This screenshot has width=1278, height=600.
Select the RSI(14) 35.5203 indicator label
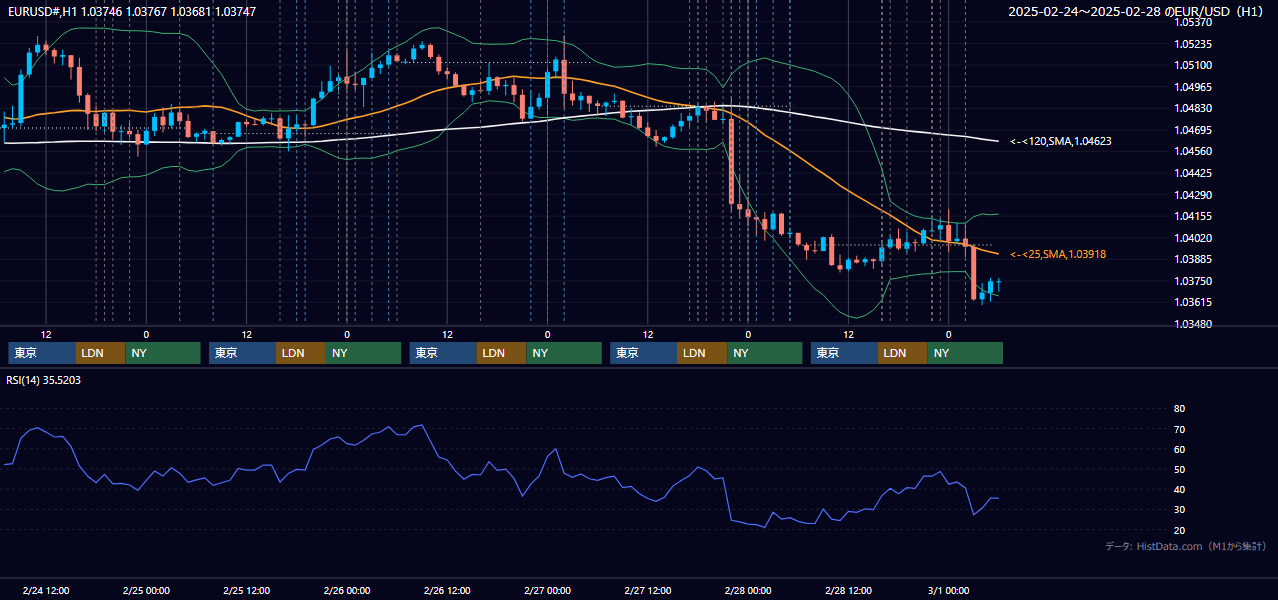coord(44,380)
